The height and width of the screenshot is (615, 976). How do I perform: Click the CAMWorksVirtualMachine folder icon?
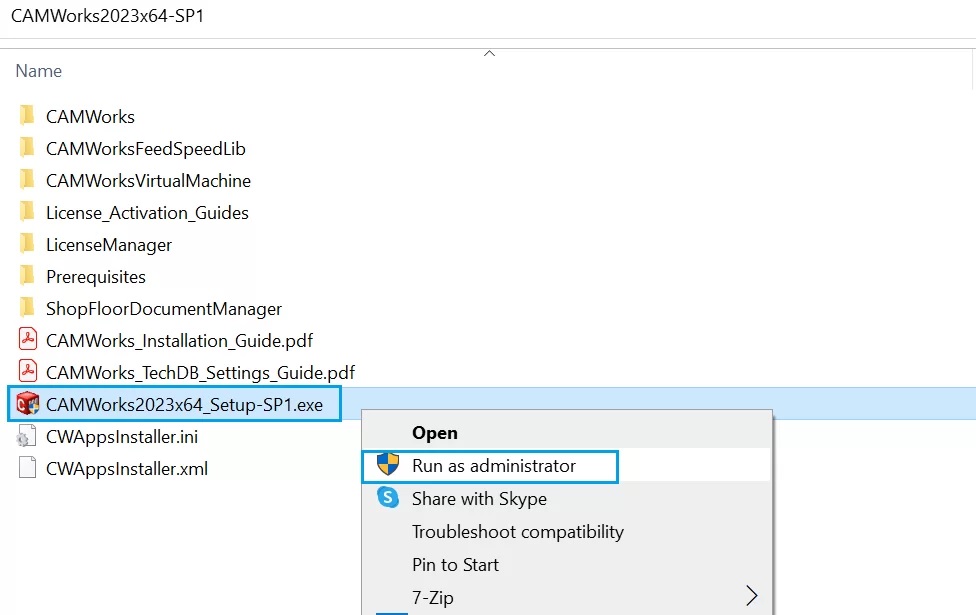click(x=27, y=180)
